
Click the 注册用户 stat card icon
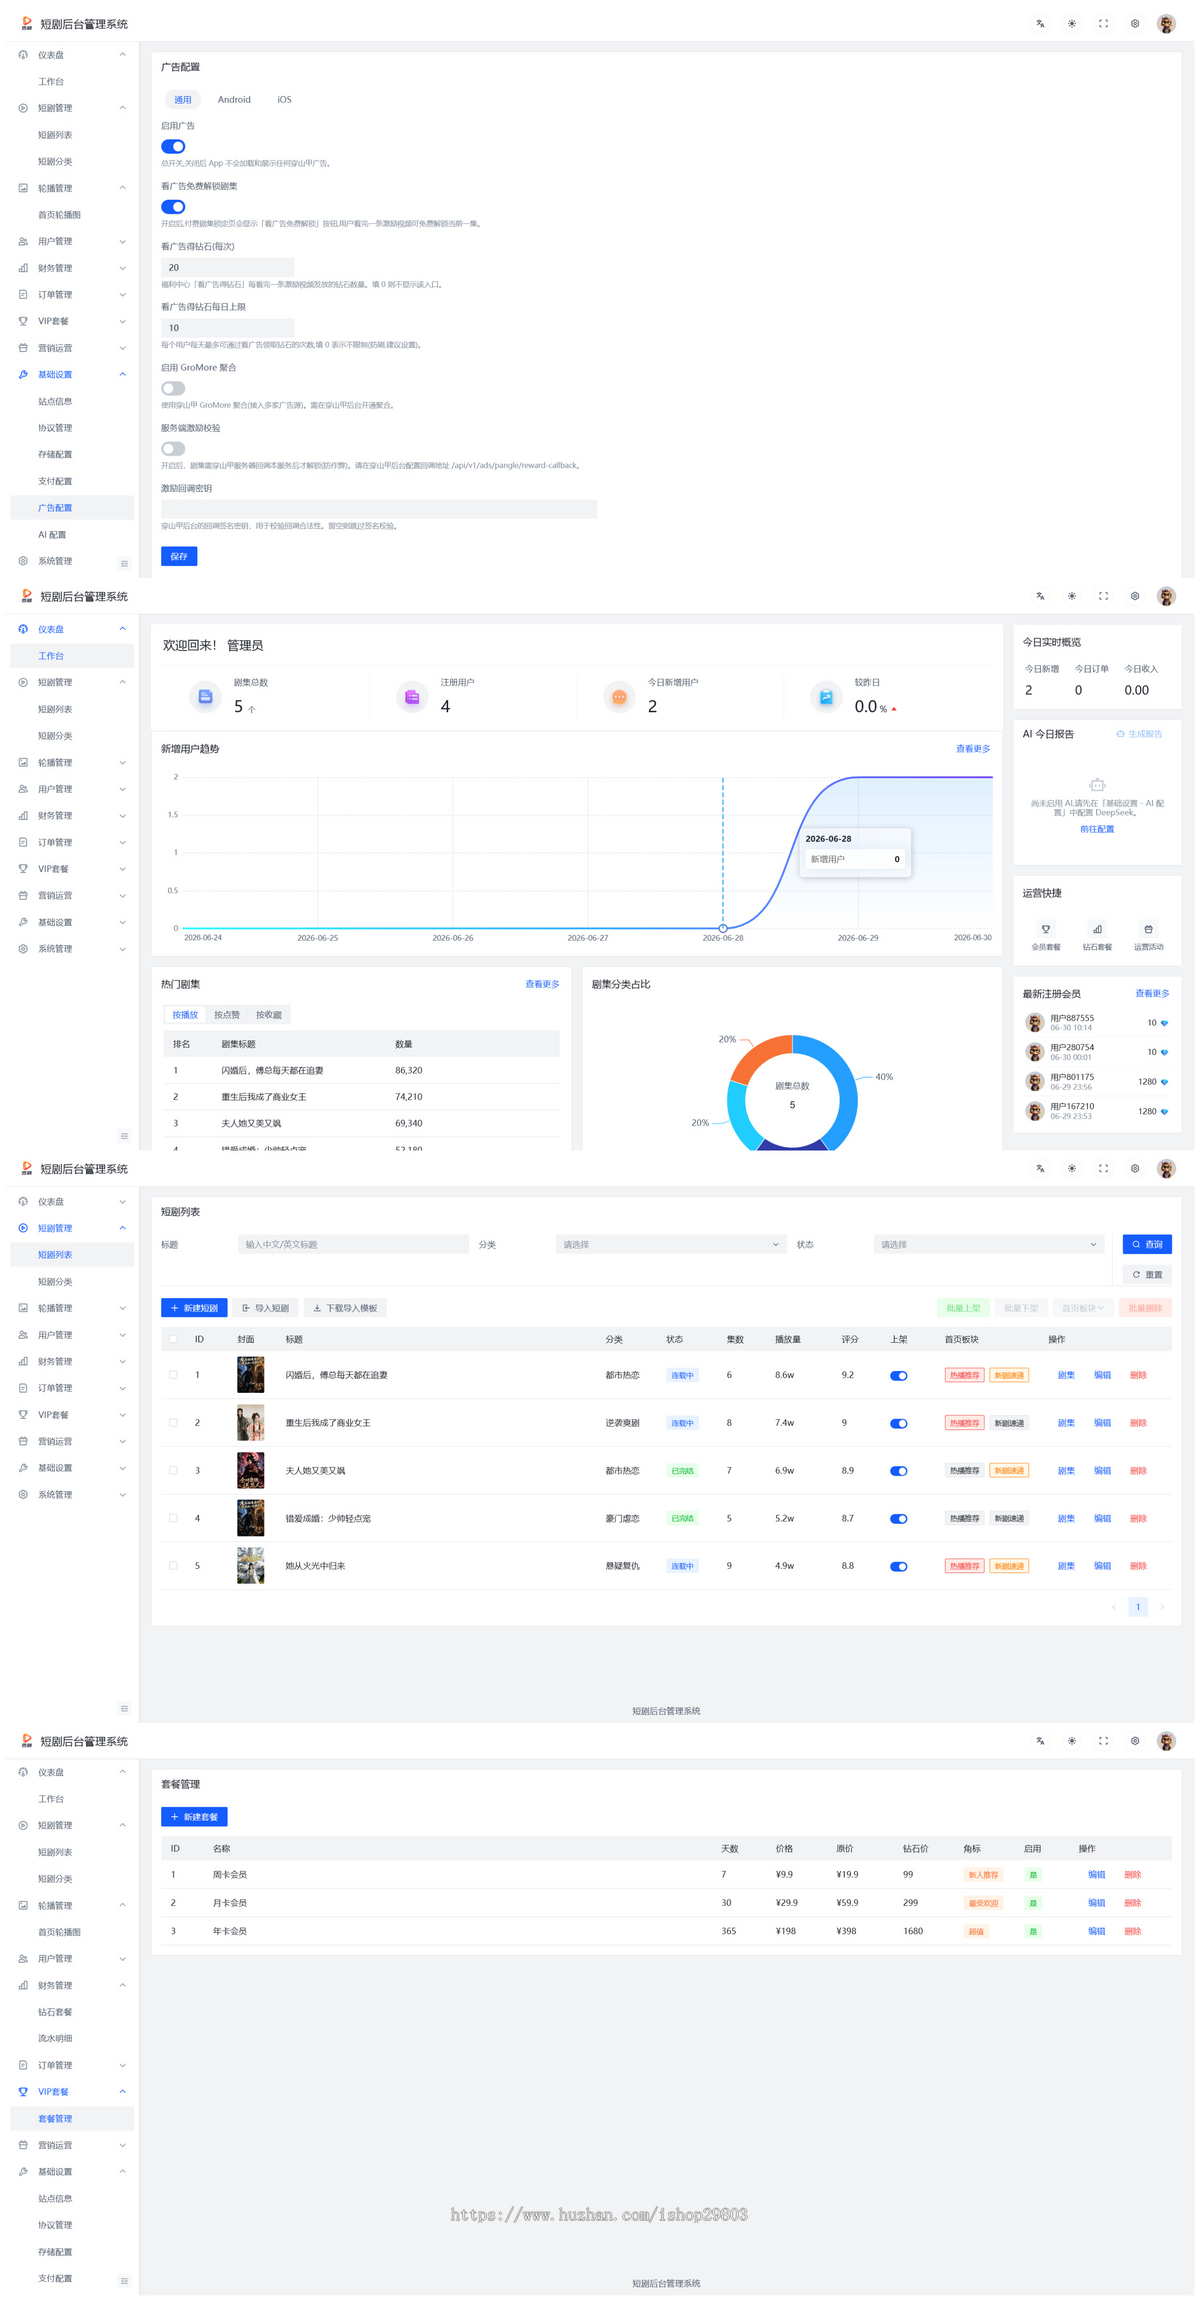click(412, 697)
